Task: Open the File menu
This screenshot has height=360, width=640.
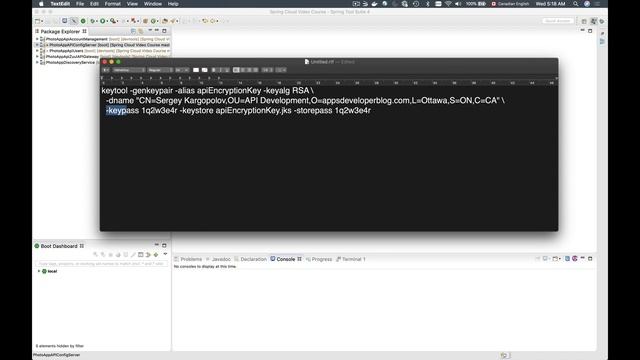Action: (x=80, y=4)
